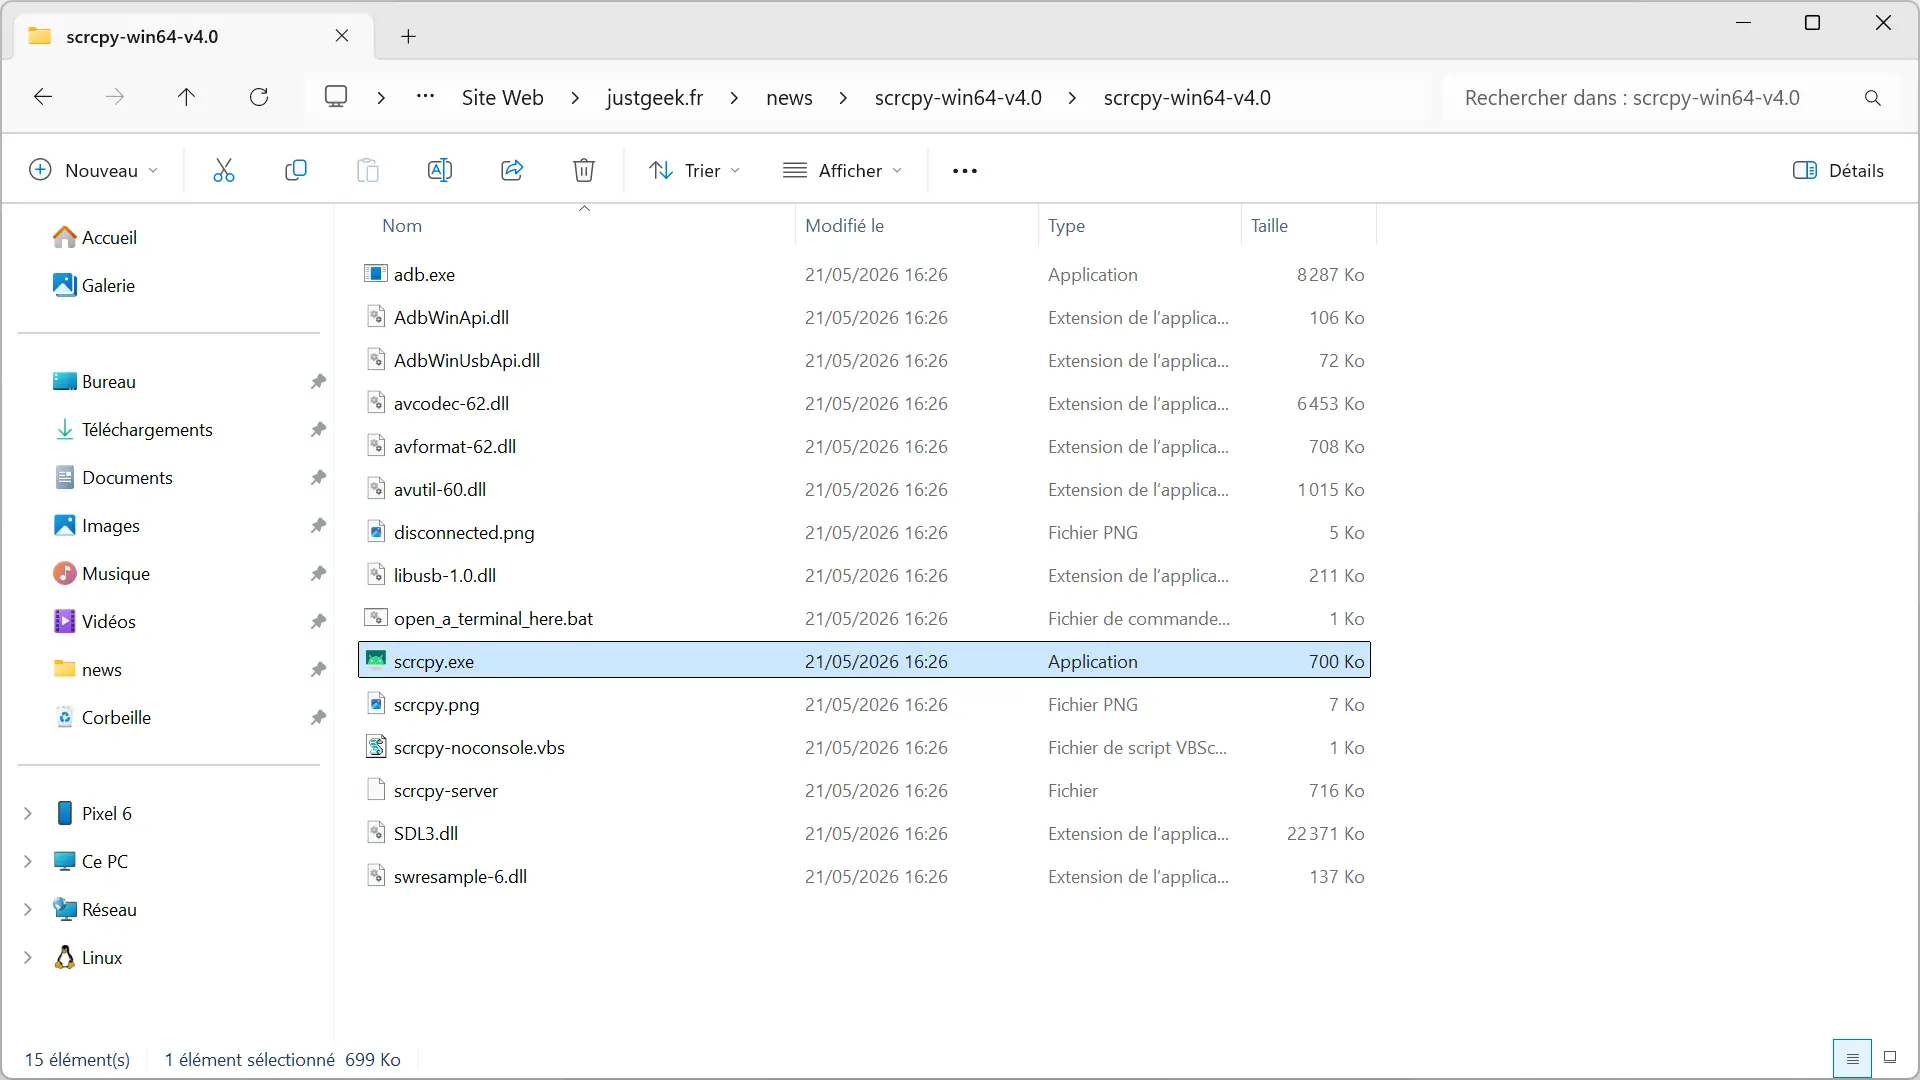Open the chevron after justgeek.fr breadcrumb
Image resolution: width=1920 pixels, height=1080 pixels.
tap(735, 98)
